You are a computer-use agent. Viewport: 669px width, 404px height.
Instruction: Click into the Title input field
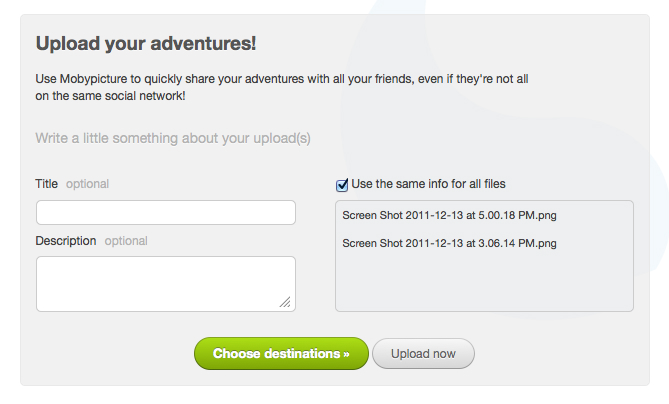point(166,213)
